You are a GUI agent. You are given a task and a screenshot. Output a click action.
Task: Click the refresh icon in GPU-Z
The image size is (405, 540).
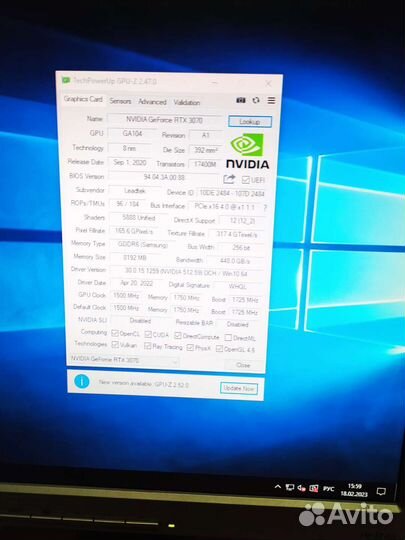[x=256, y=100]
